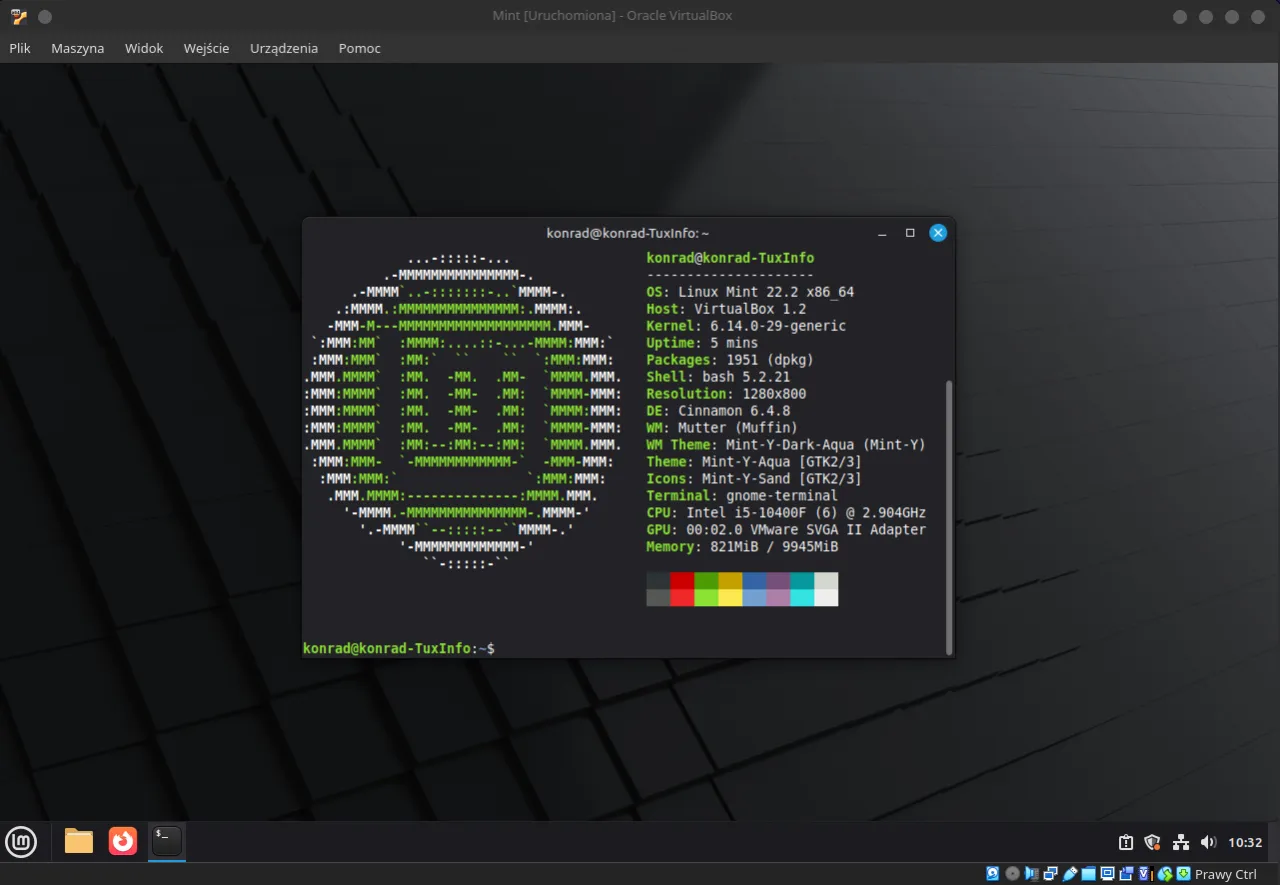The image size is (1280, 885).
Task: Click the VirtualBox audio indicator
Action: 1031,874
